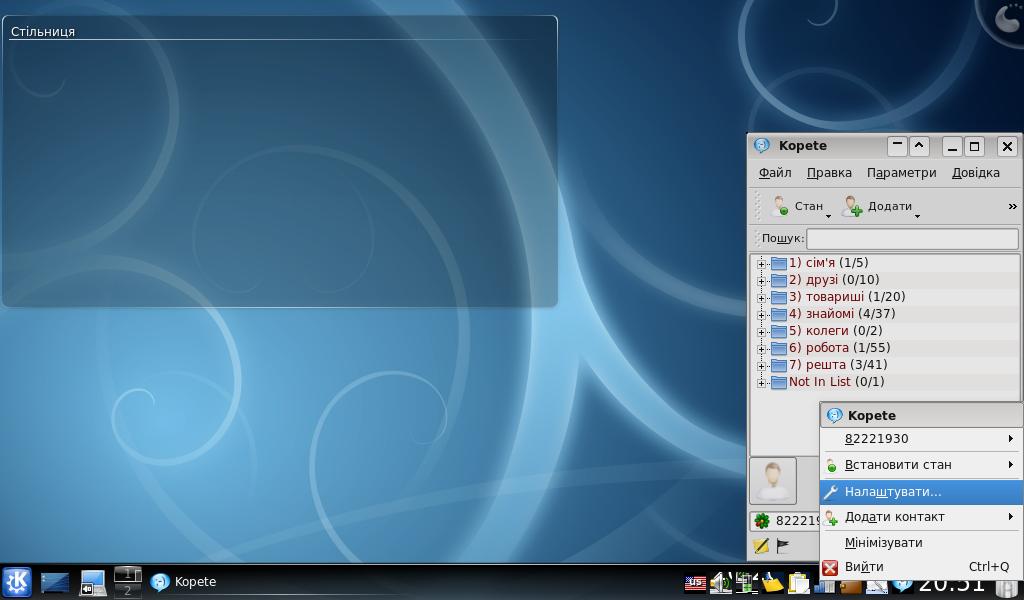Click the US keyboard layout flag
This screenshot has height=600, width=1024.
pyautogui.click(x=696, y=582)
